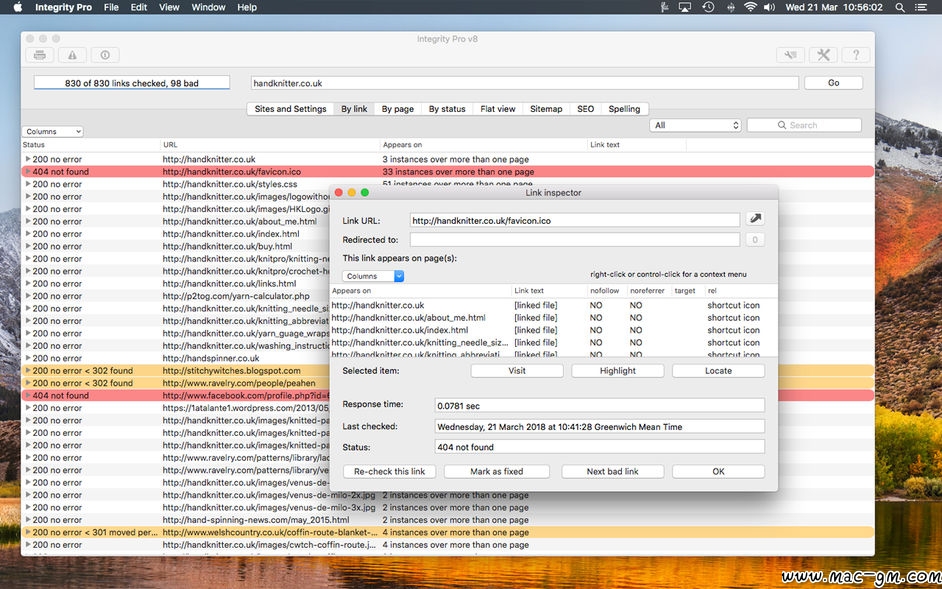Viewport: 942px width, 589px height.
Task: Open the preferences tools icon
Action: click(x=823, y=55)
